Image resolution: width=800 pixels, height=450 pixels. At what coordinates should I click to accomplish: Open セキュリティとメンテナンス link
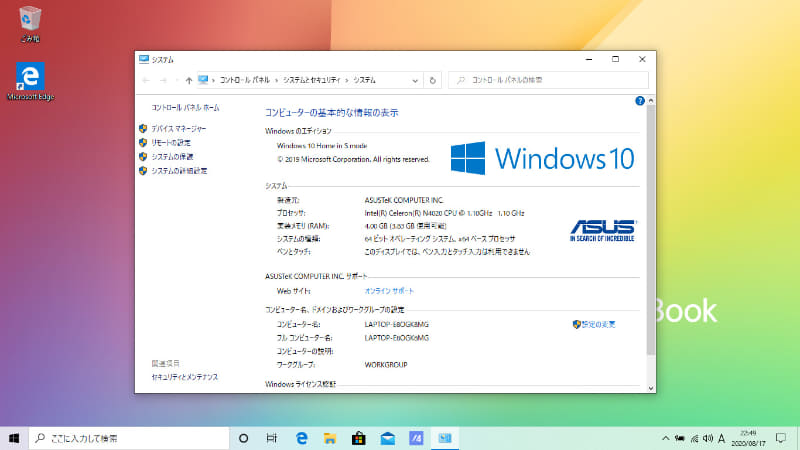point(185,377)
